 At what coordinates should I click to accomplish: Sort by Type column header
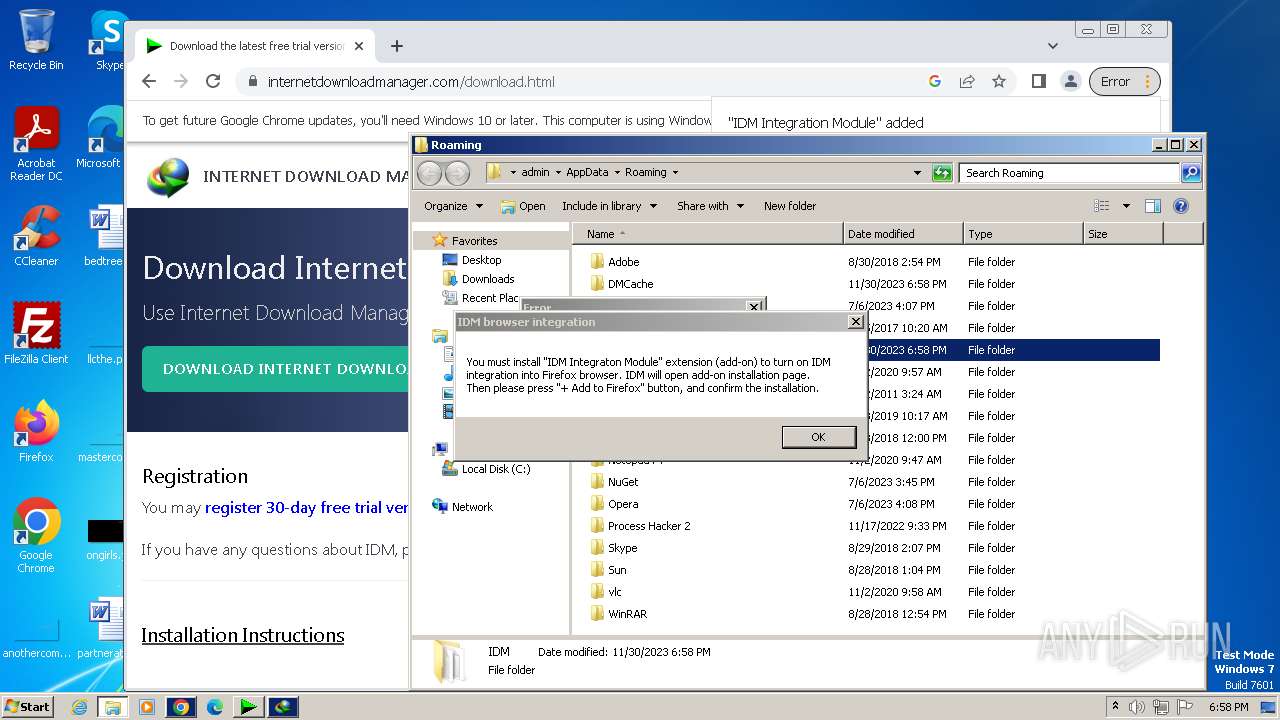pyautogui.click(x=1023, y=234)
